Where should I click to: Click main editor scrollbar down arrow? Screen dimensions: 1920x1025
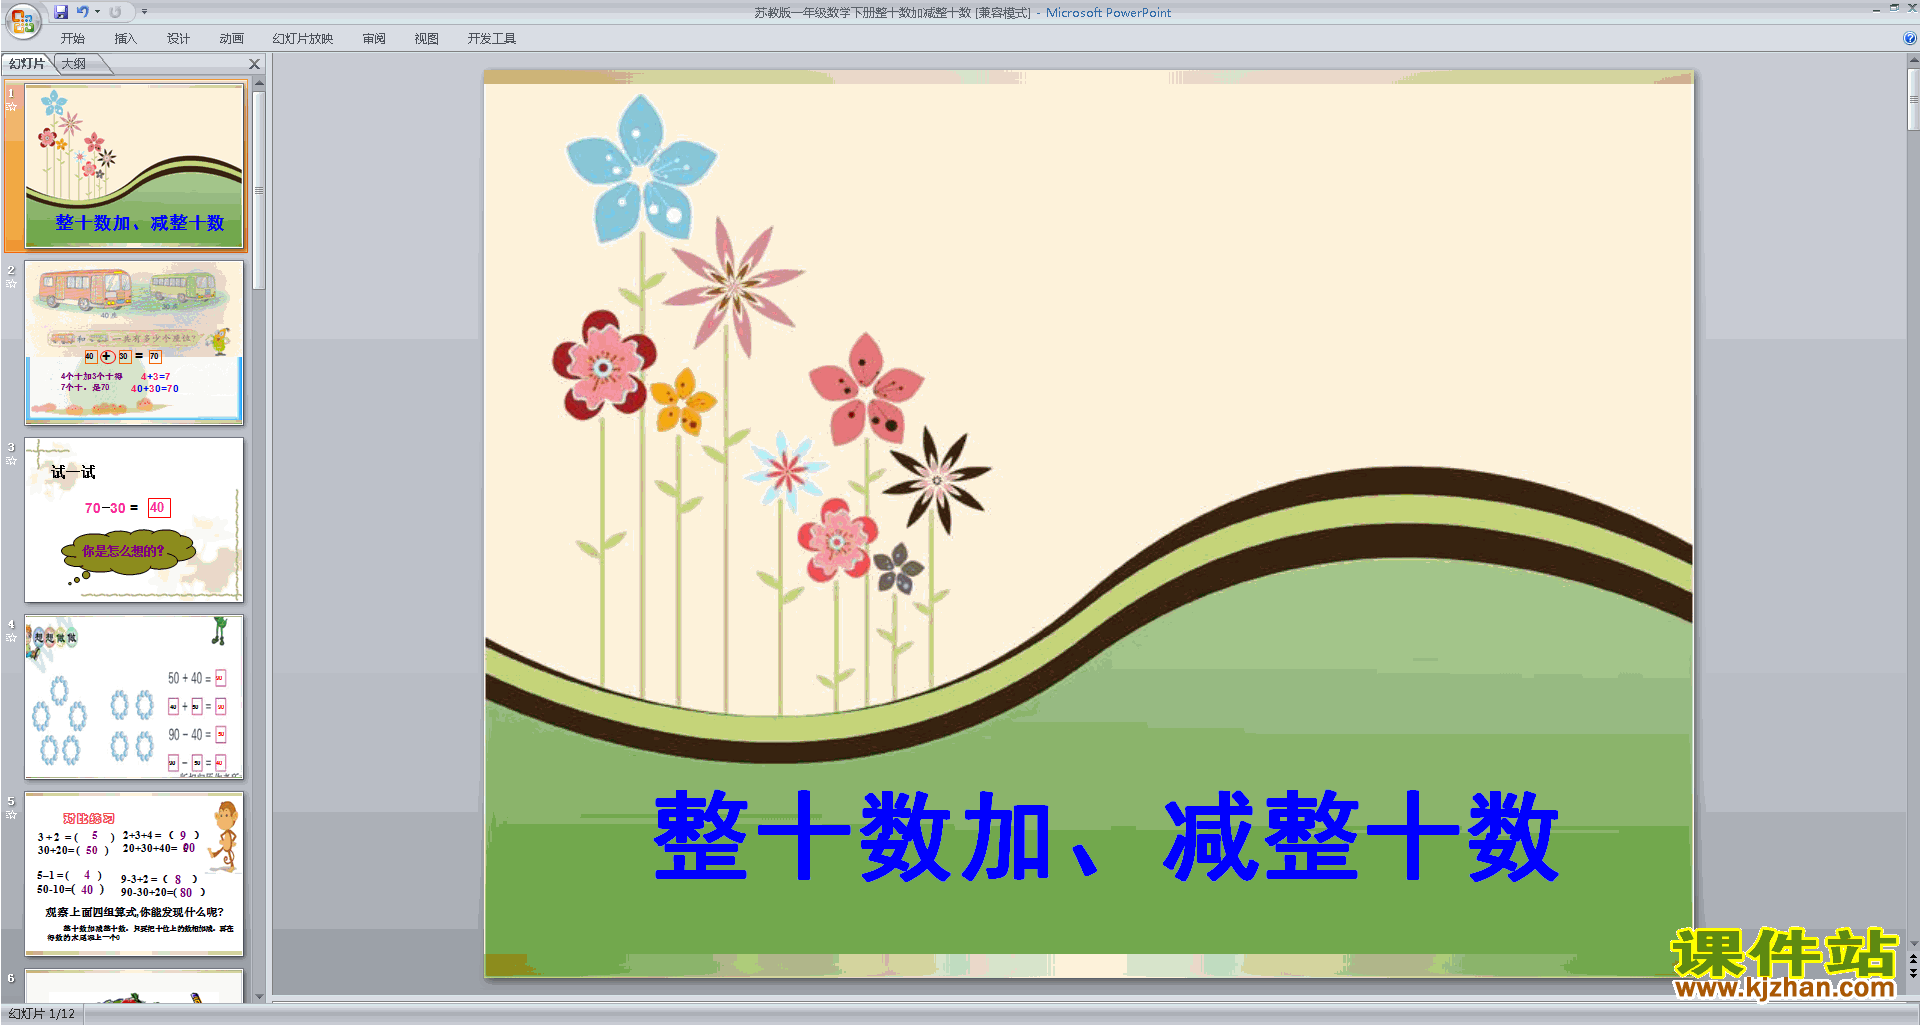click(1913, 943)
